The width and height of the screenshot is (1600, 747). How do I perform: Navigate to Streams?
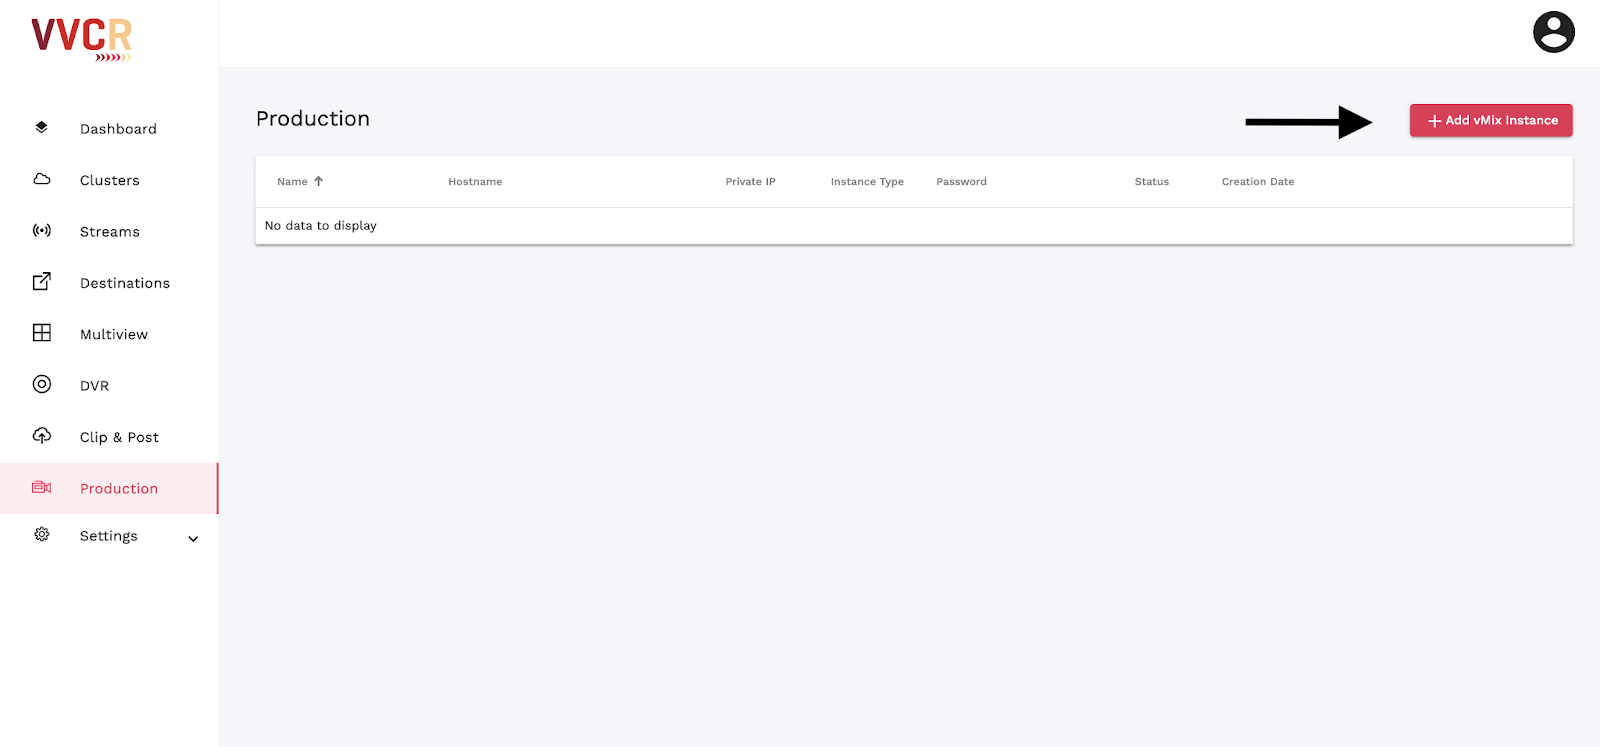point(110,231)
